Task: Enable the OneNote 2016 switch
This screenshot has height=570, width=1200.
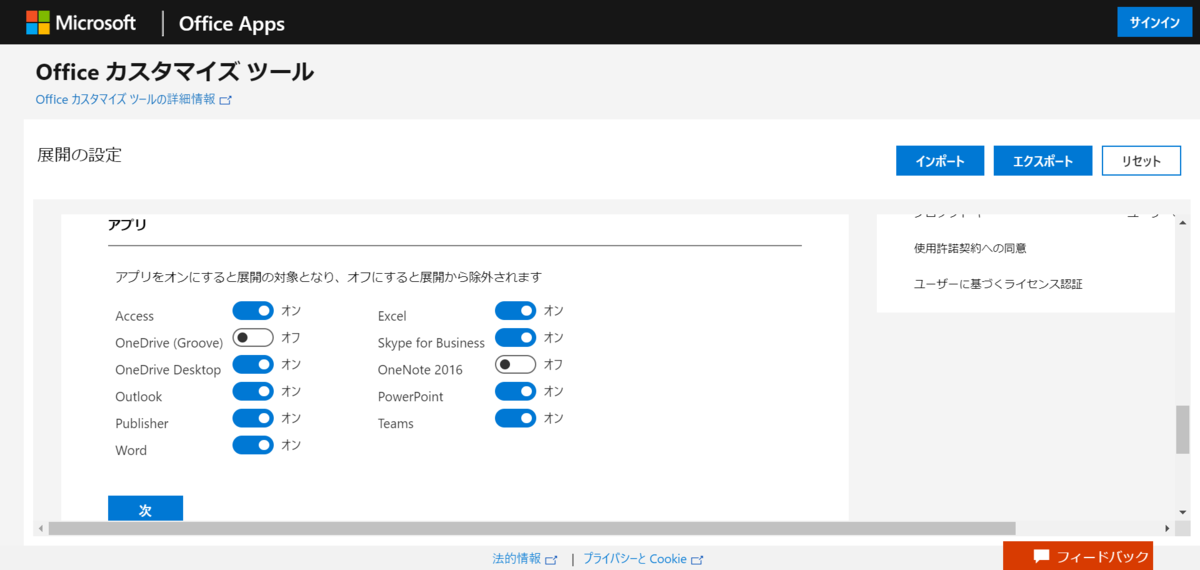Action: pos(515,365)
